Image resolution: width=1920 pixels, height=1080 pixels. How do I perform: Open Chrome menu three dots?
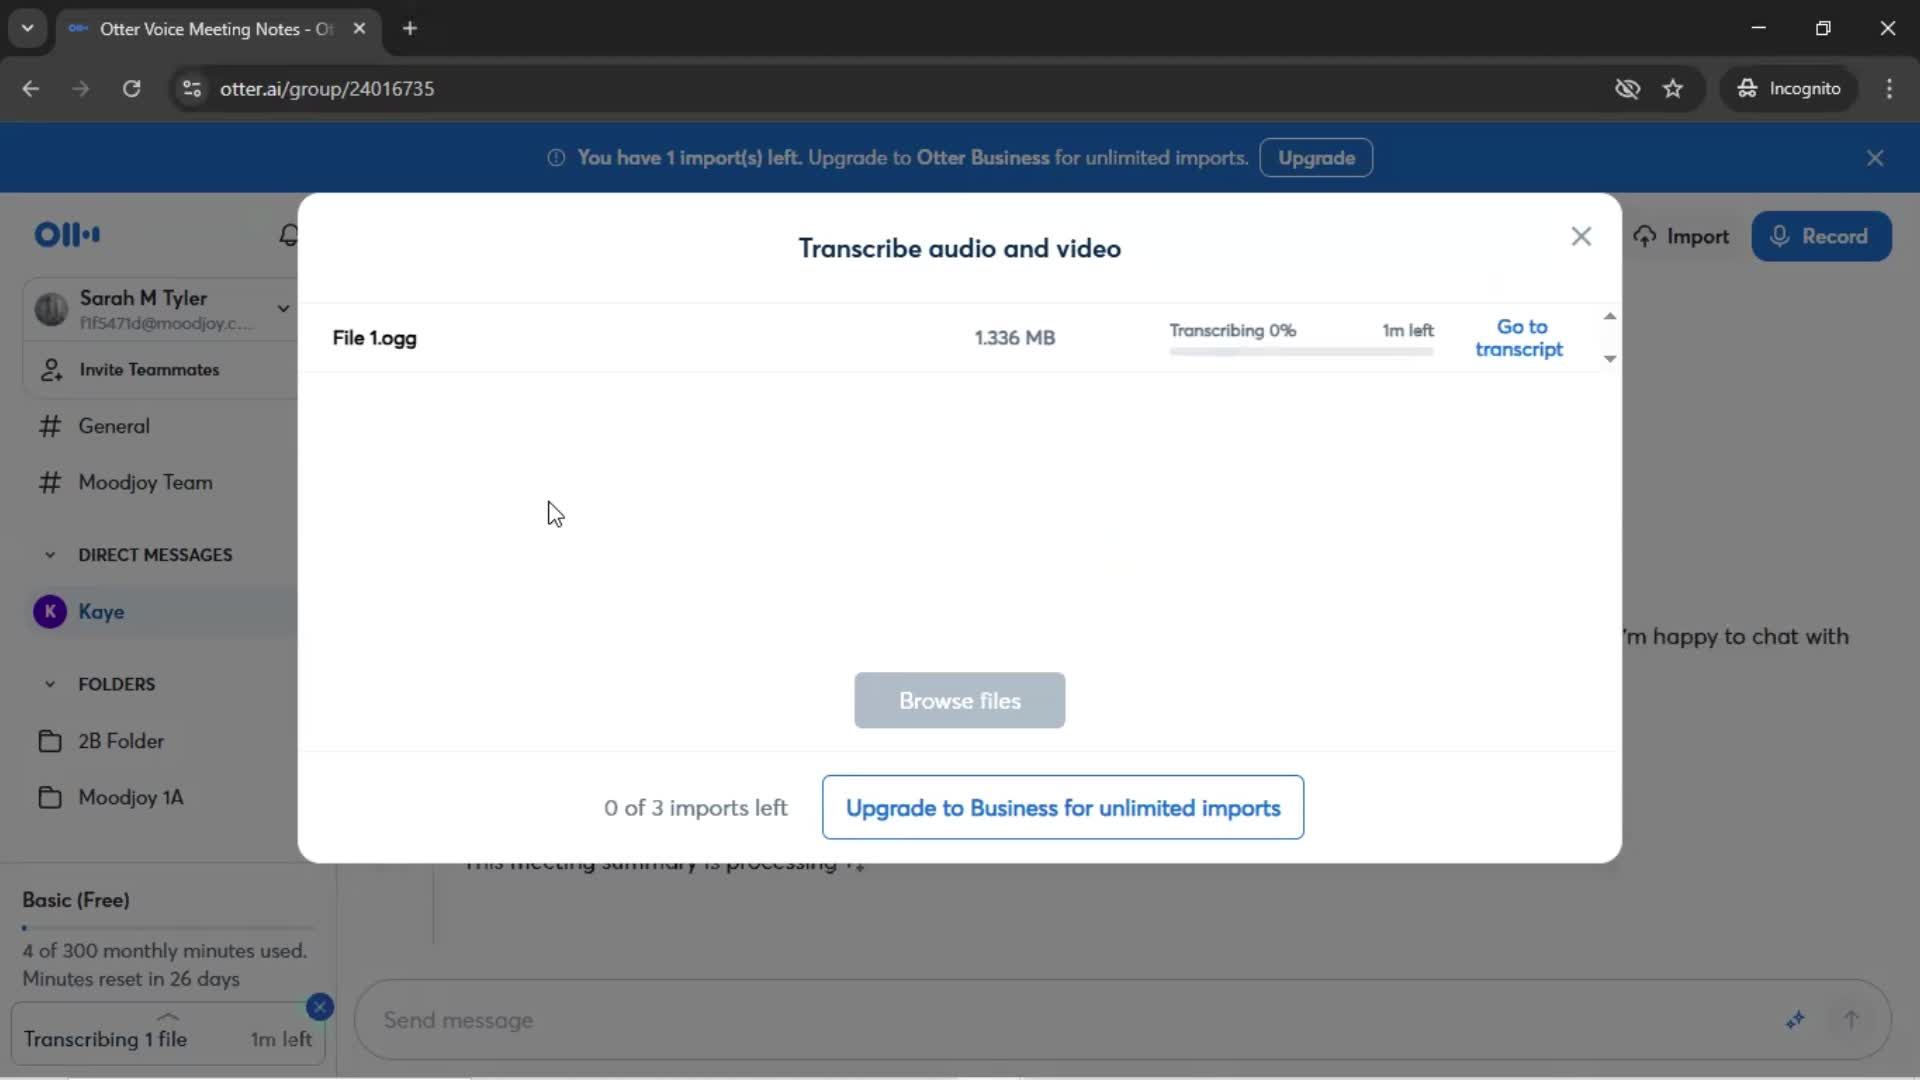(1889, 89)
